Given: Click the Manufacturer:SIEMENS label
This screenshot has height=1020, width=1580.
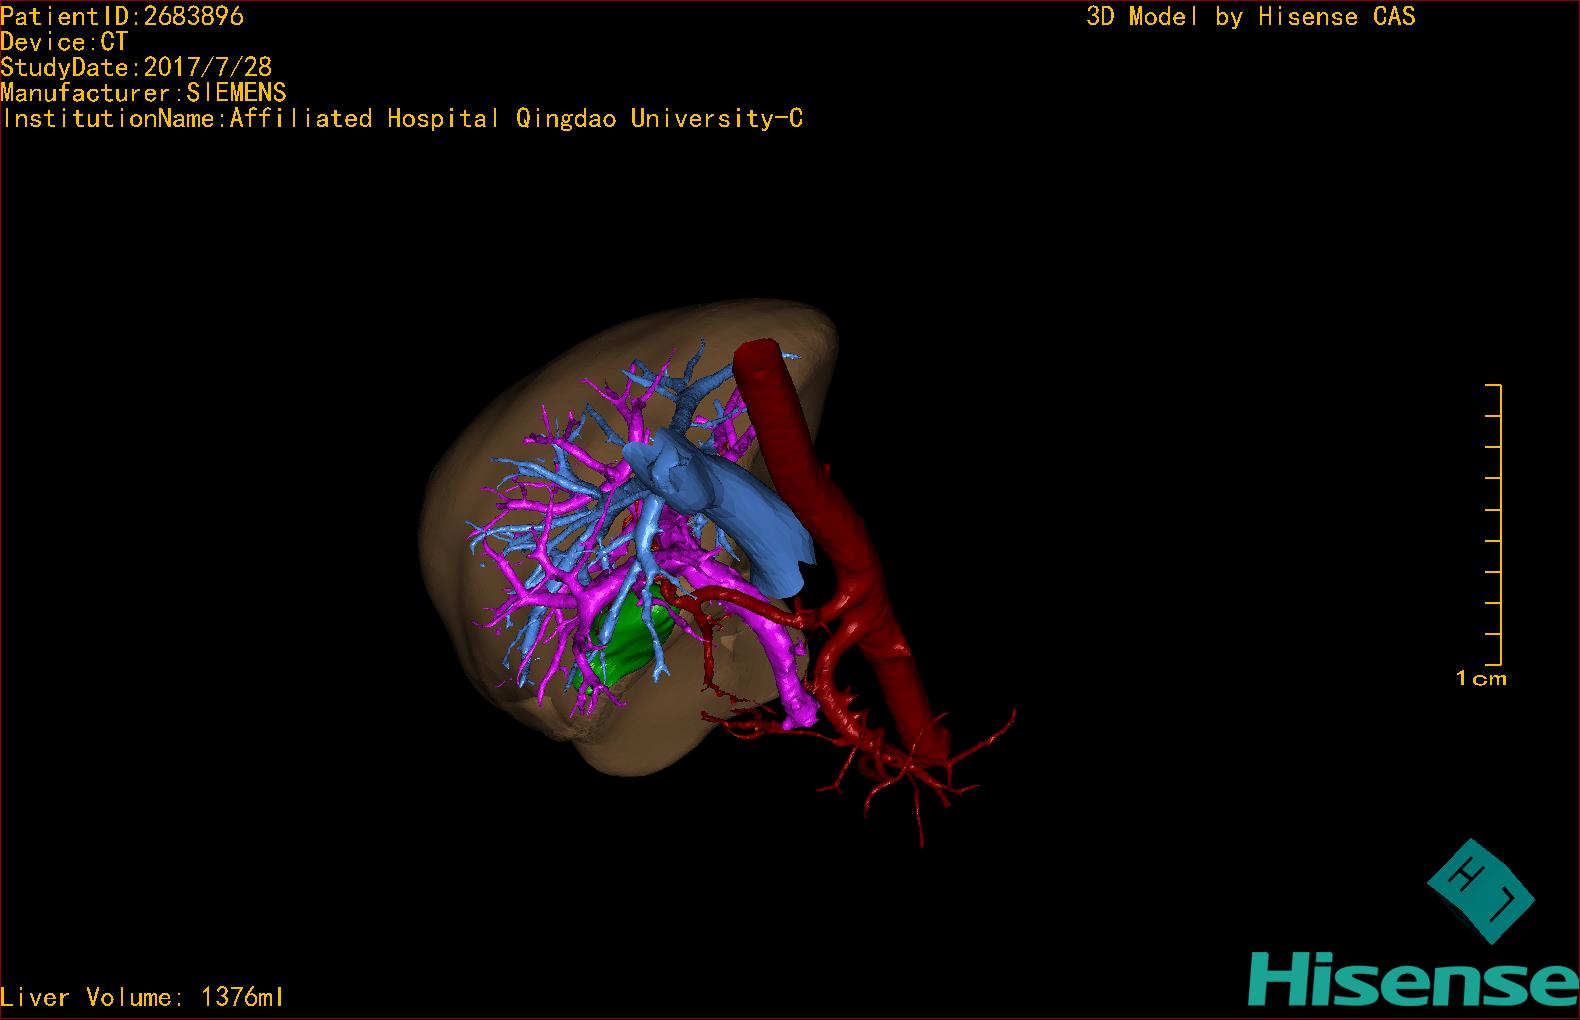Looking at the screenshot, I should 143,93.
